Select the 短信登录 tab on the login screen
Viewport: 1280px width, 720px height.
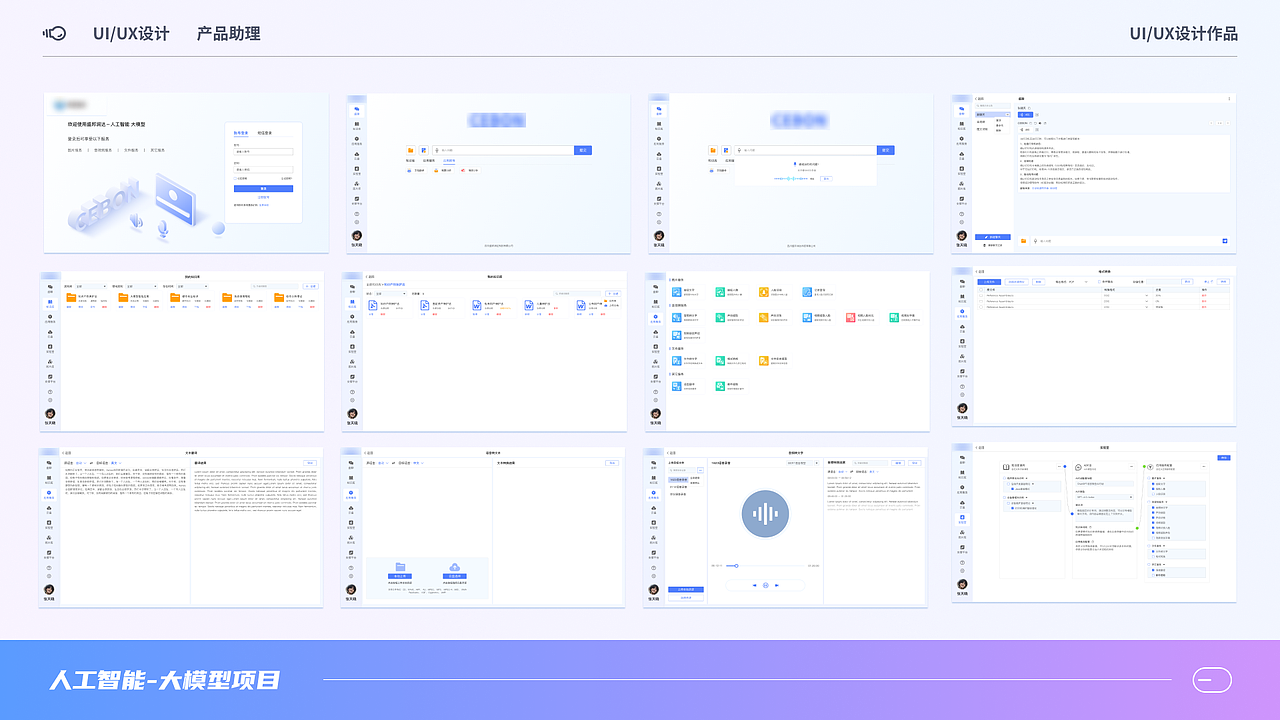tap(266, 131)
